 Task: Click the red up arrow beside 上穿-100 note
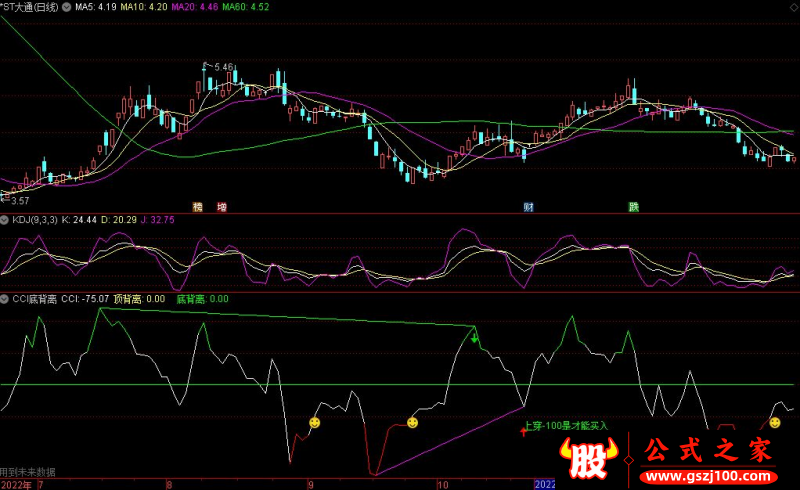[523, 432]
